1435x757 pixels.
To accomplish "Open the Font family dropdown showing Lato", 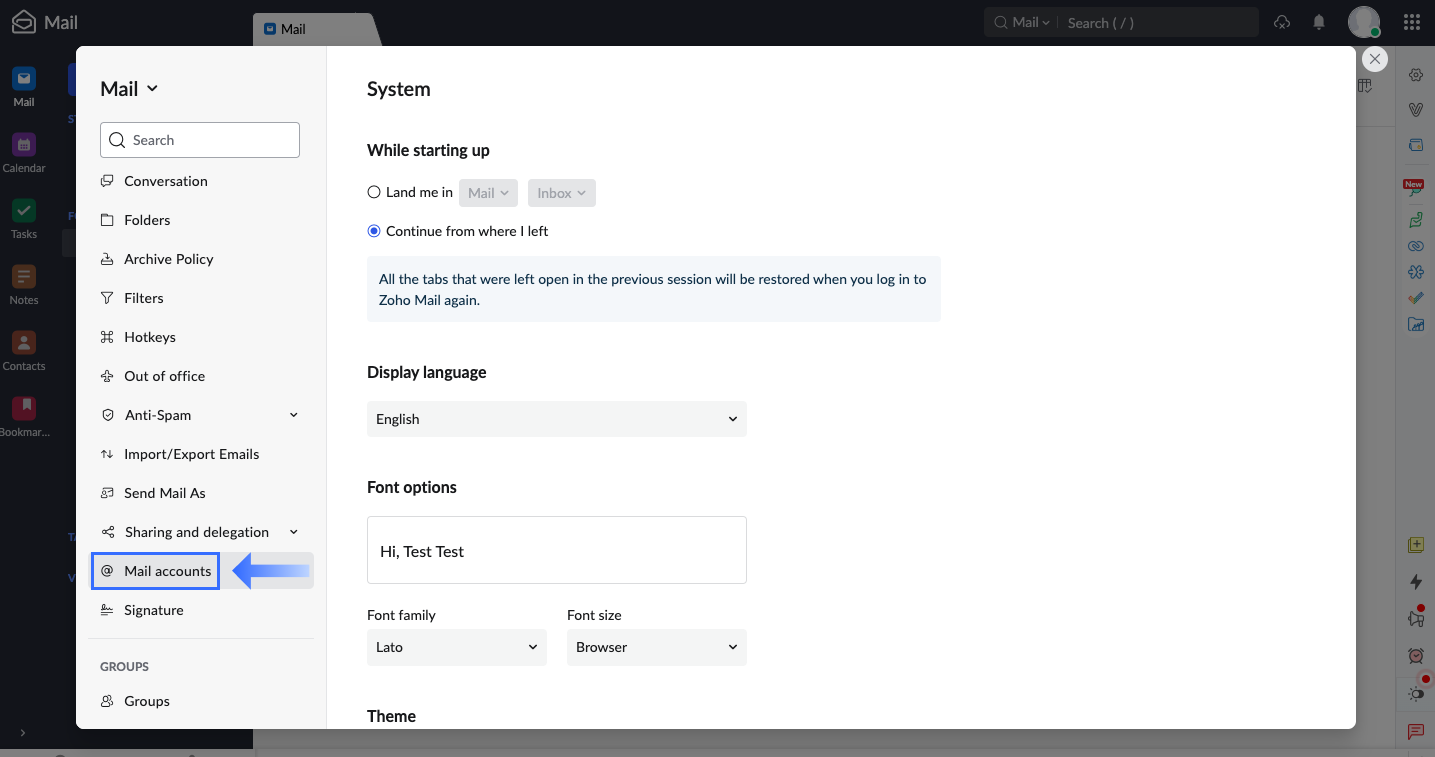I will [456, 647].
